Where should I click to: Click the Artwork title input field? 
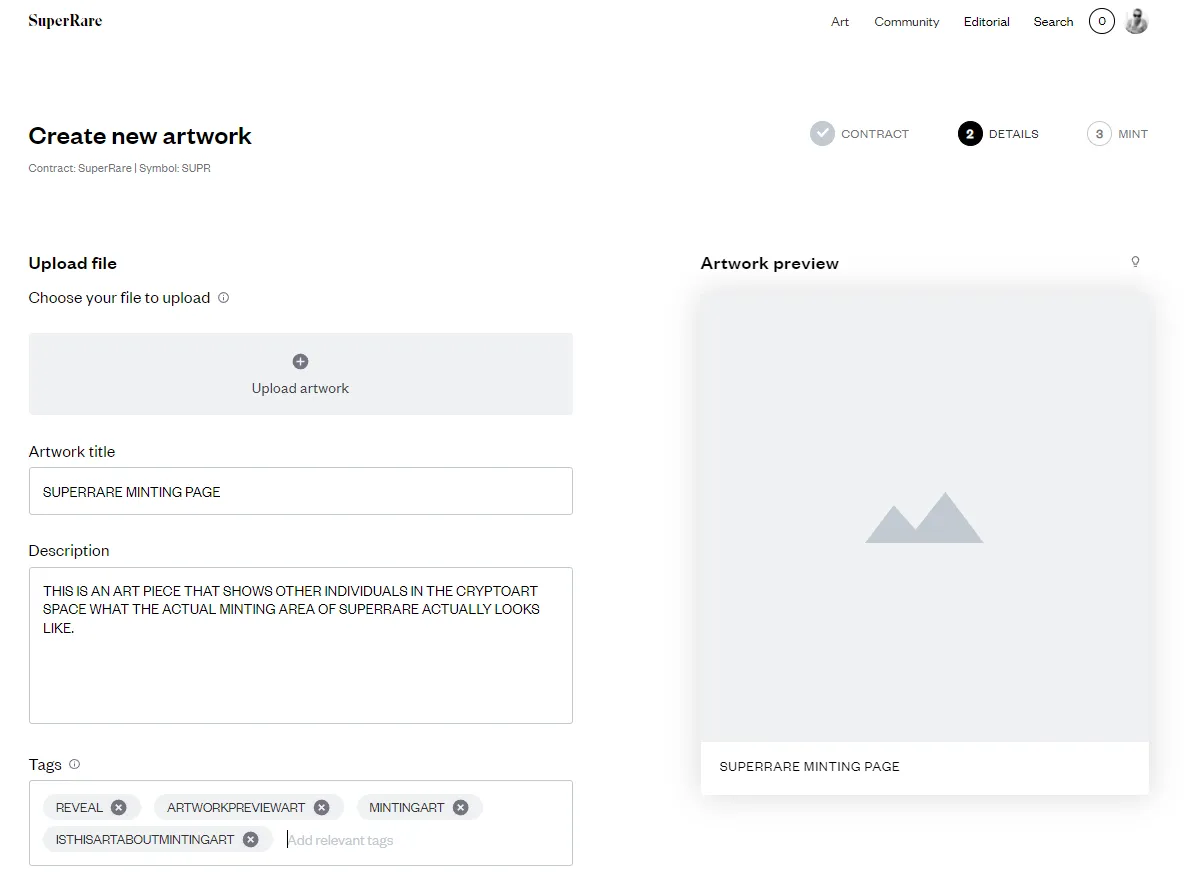click(x=300, y=491)
